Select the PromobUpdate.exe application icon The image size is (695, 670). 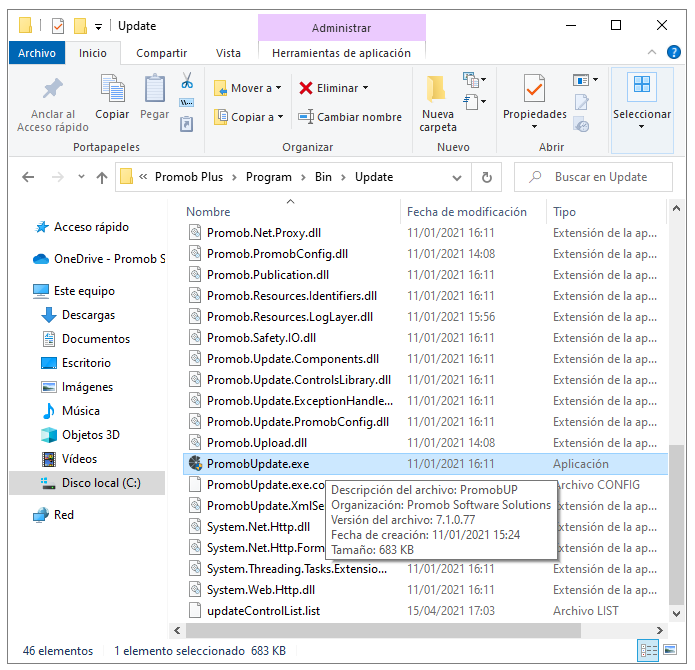[195, 464]
